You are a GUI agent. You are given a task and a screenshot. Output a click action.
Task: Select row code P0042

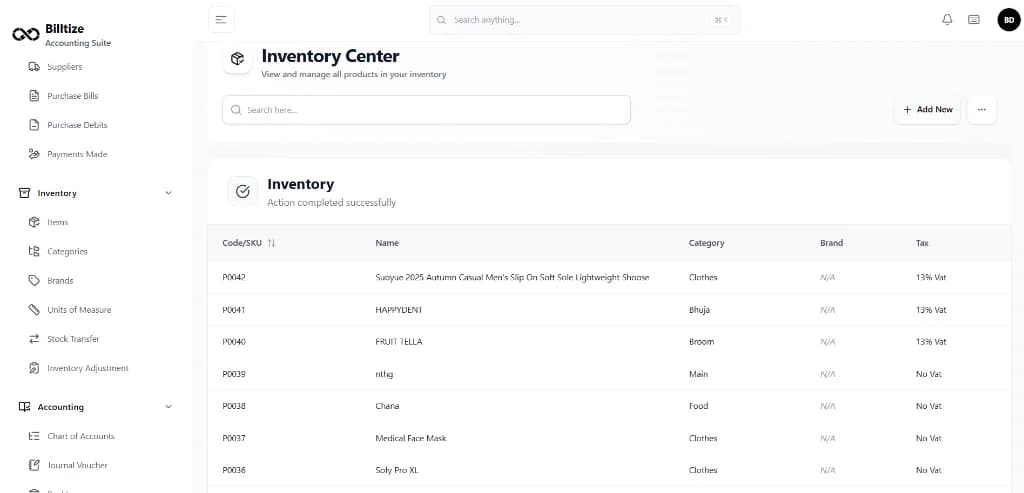coord(234,278)
